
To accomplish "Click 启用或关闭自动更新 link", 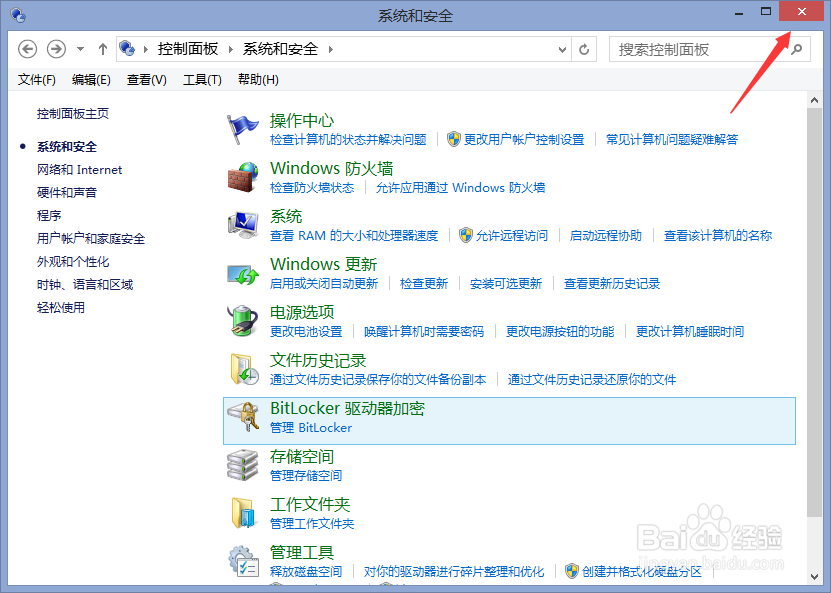I will pos(324,284).
